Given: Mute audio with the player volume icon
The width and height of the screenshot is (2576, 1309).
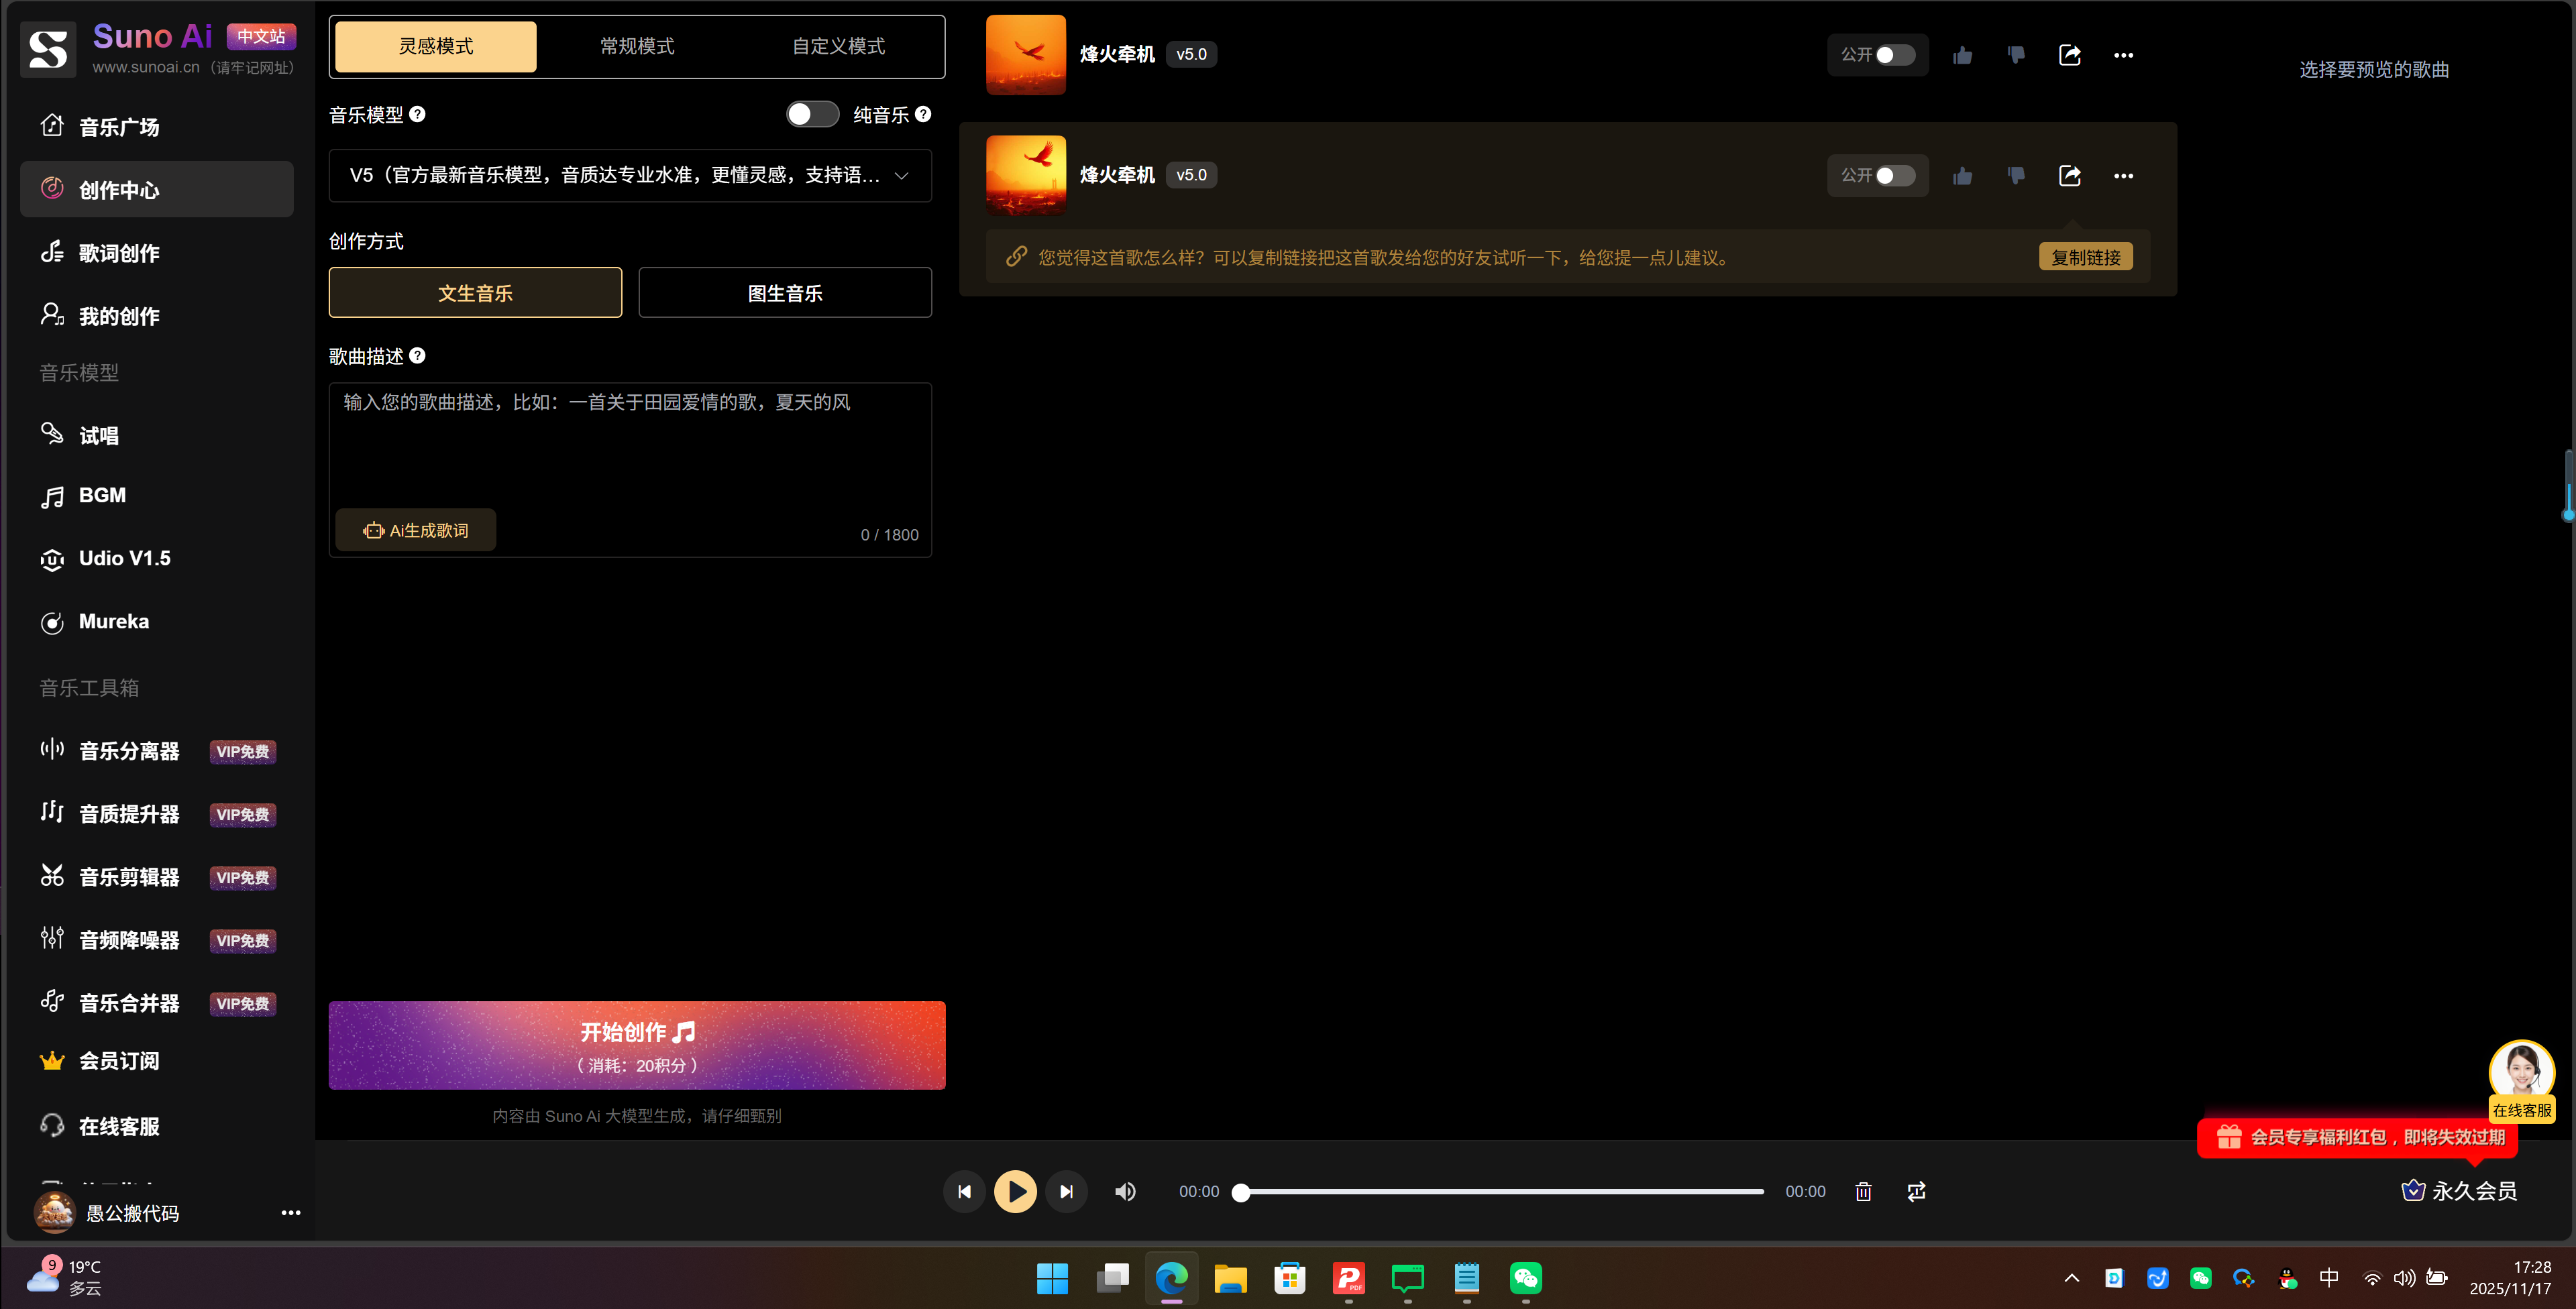Looking at the screenshot, I should [x=1125, y=1191].
